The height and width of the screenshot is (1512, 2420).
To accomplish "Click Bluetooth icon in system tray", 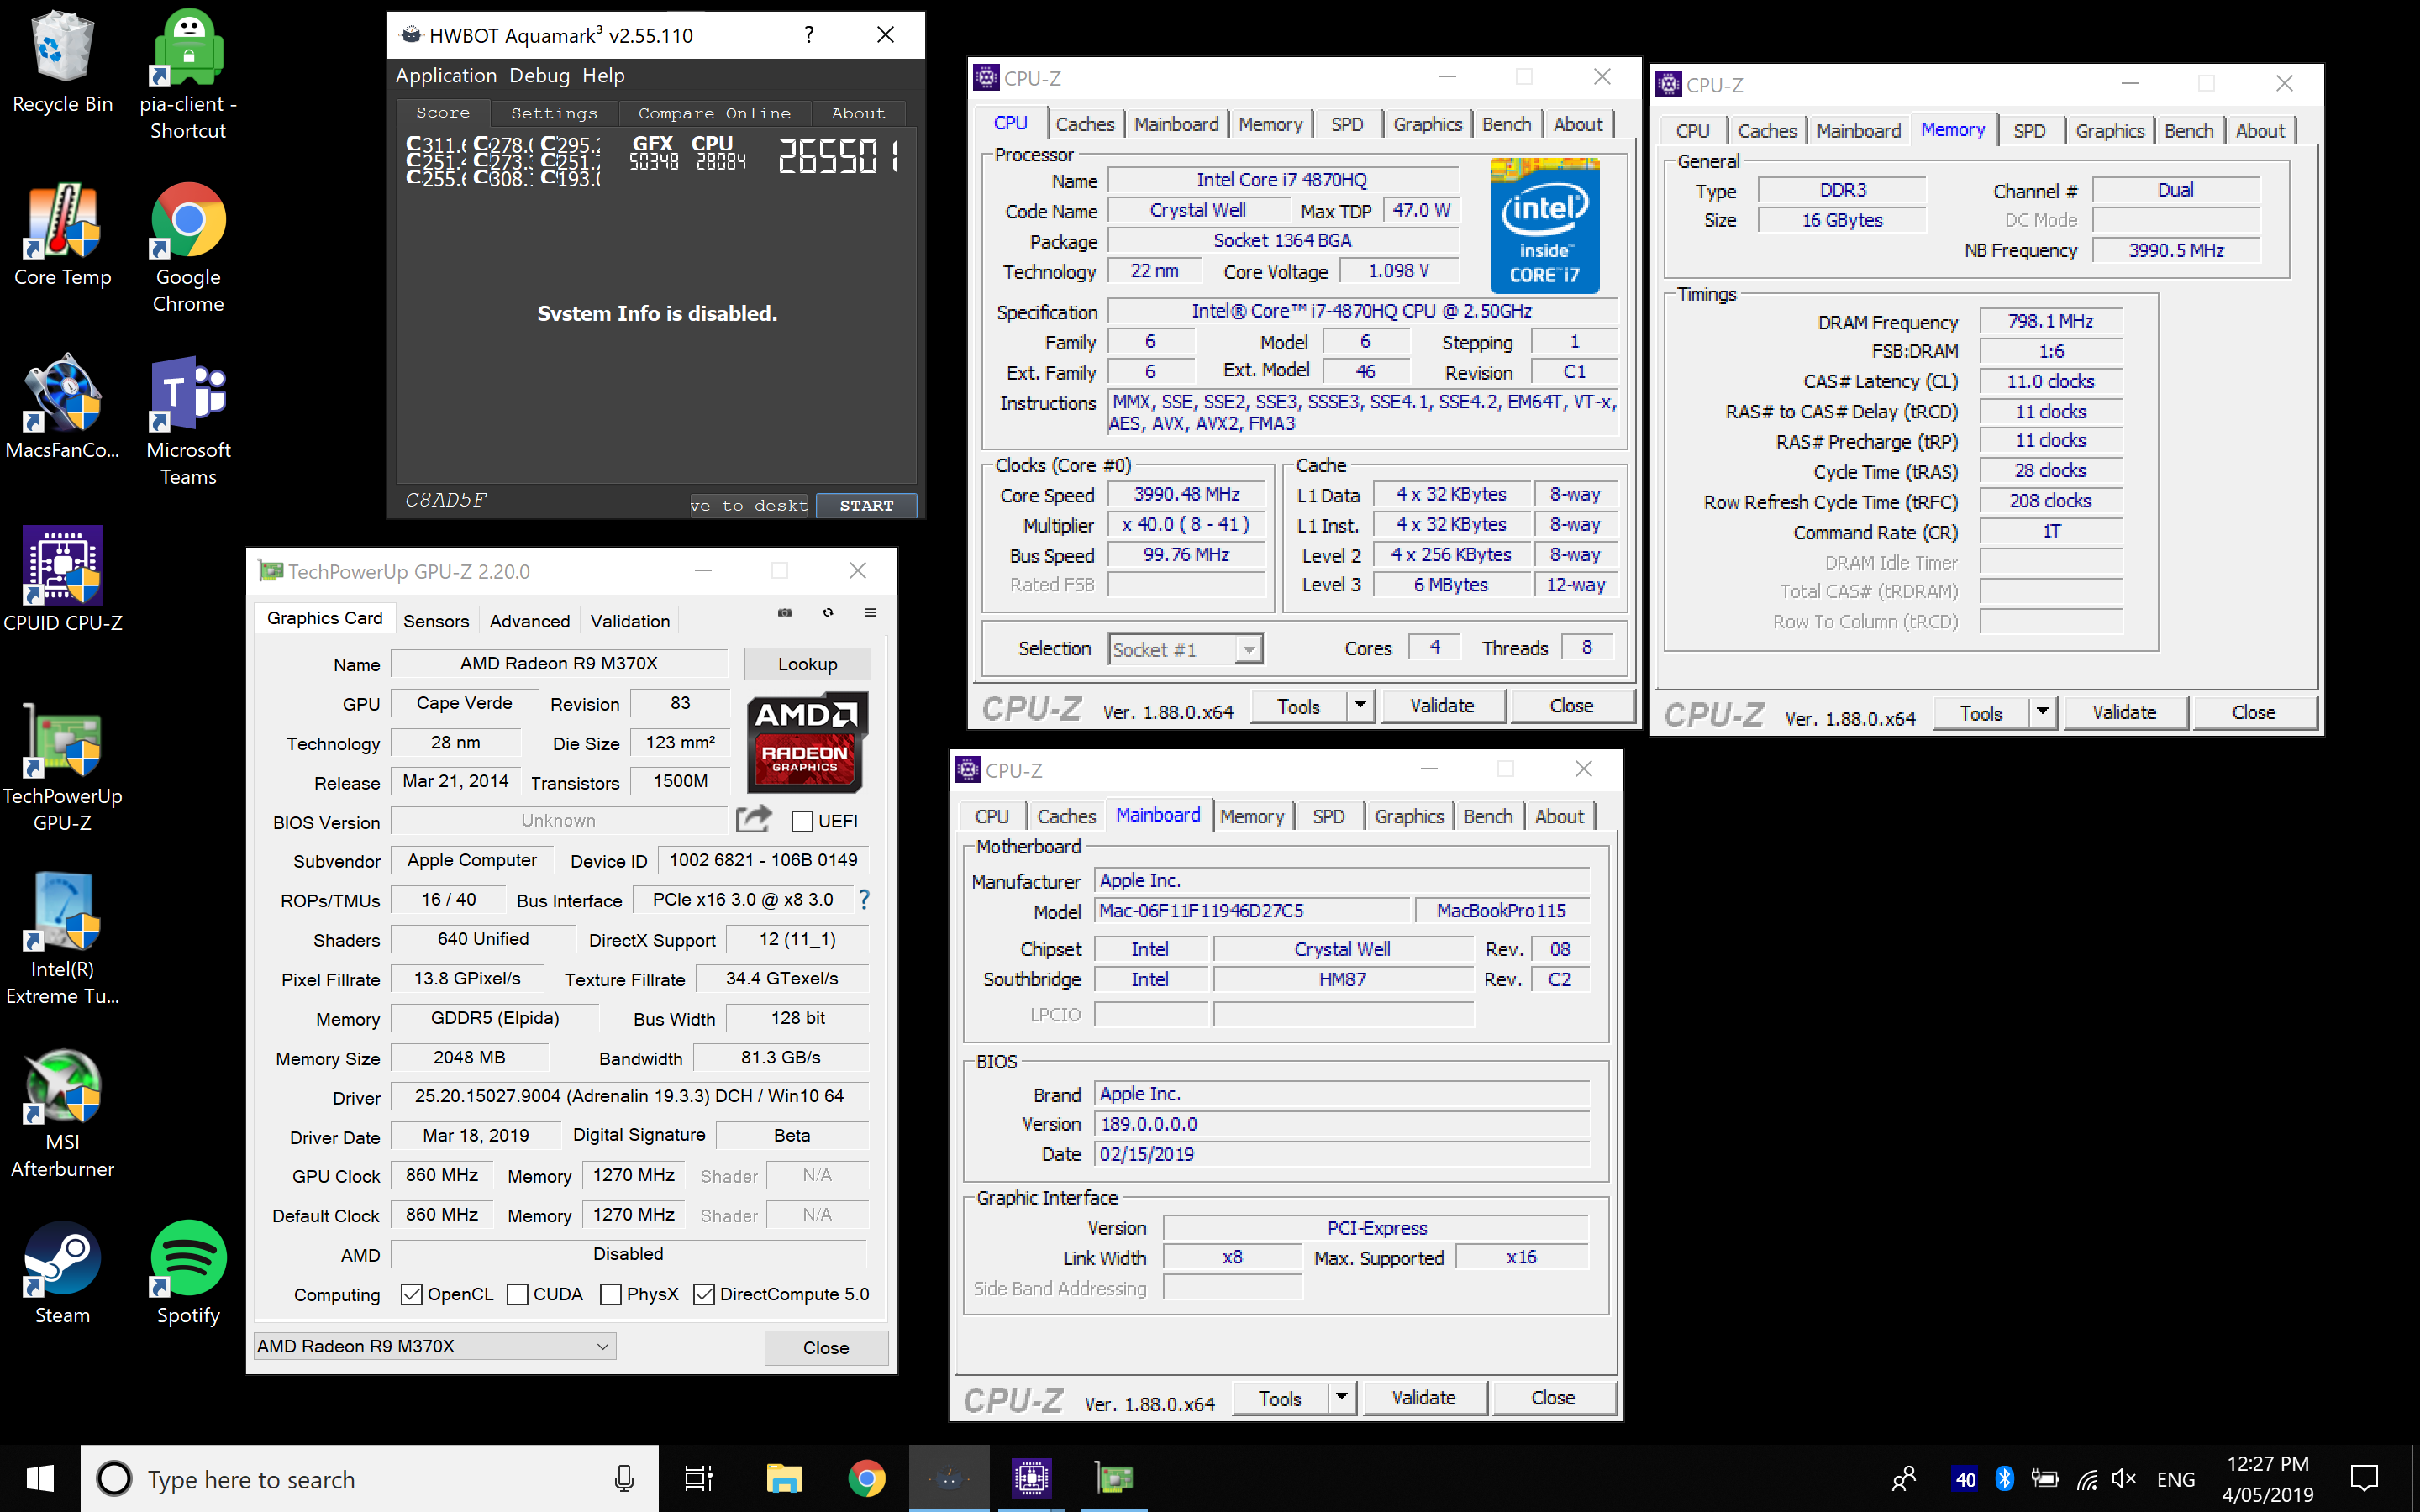I will (x=2004, y=1478).
